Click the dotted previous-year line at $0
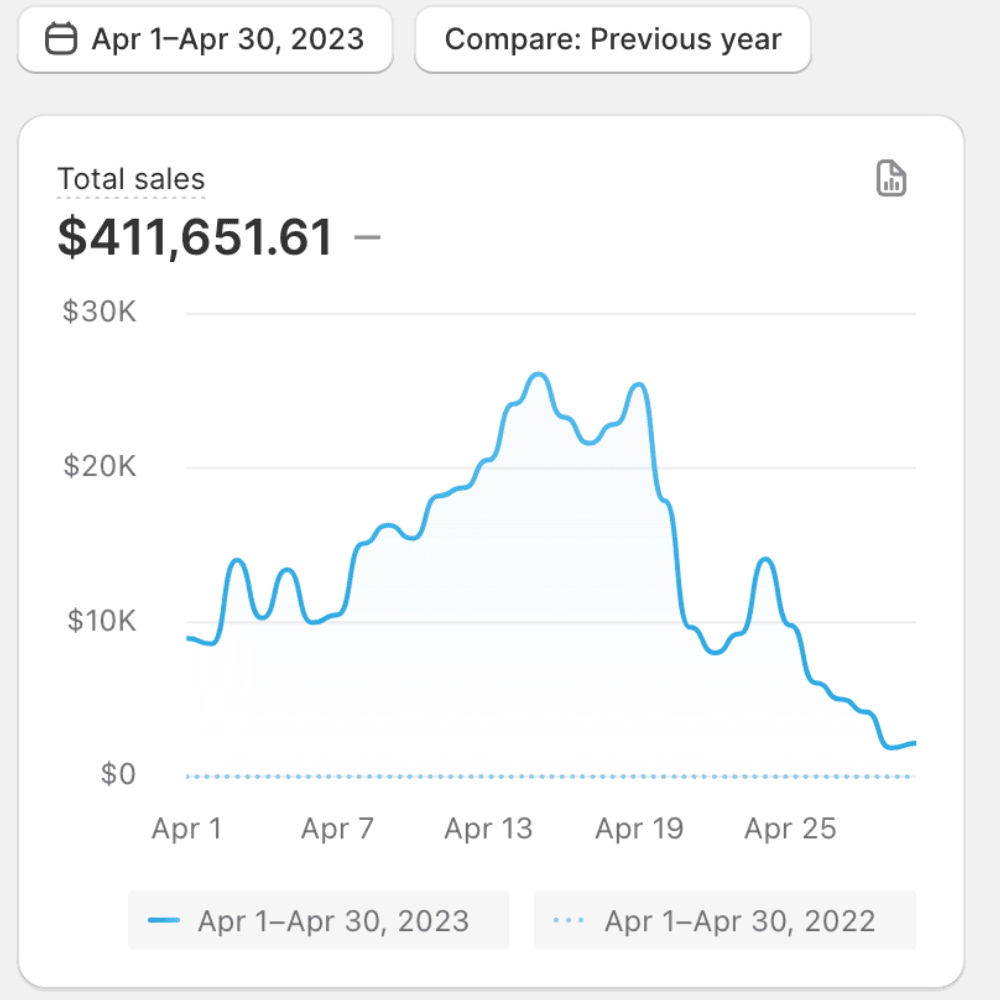This screenshot has width=1000, height=1000. [x=550, y=776]
